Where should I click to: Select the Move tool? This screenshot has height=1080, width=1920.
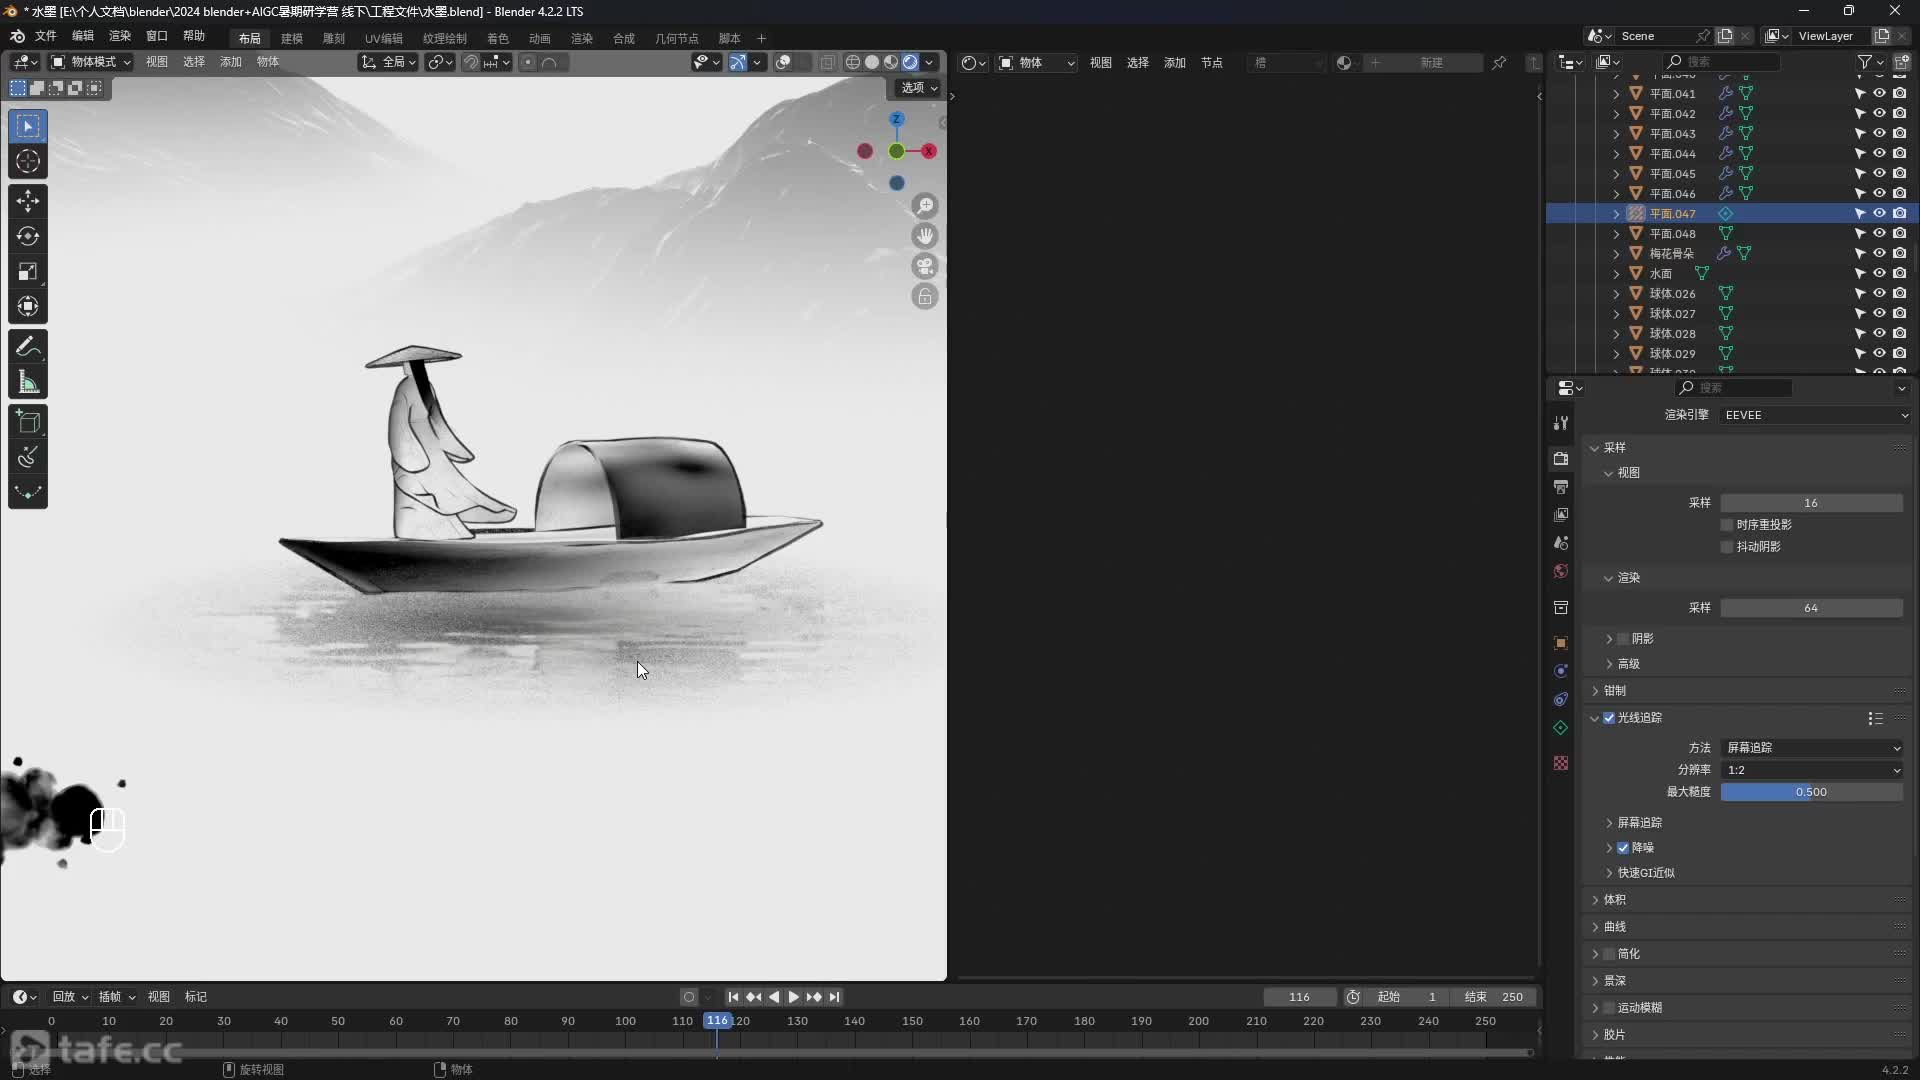[28, 201]
